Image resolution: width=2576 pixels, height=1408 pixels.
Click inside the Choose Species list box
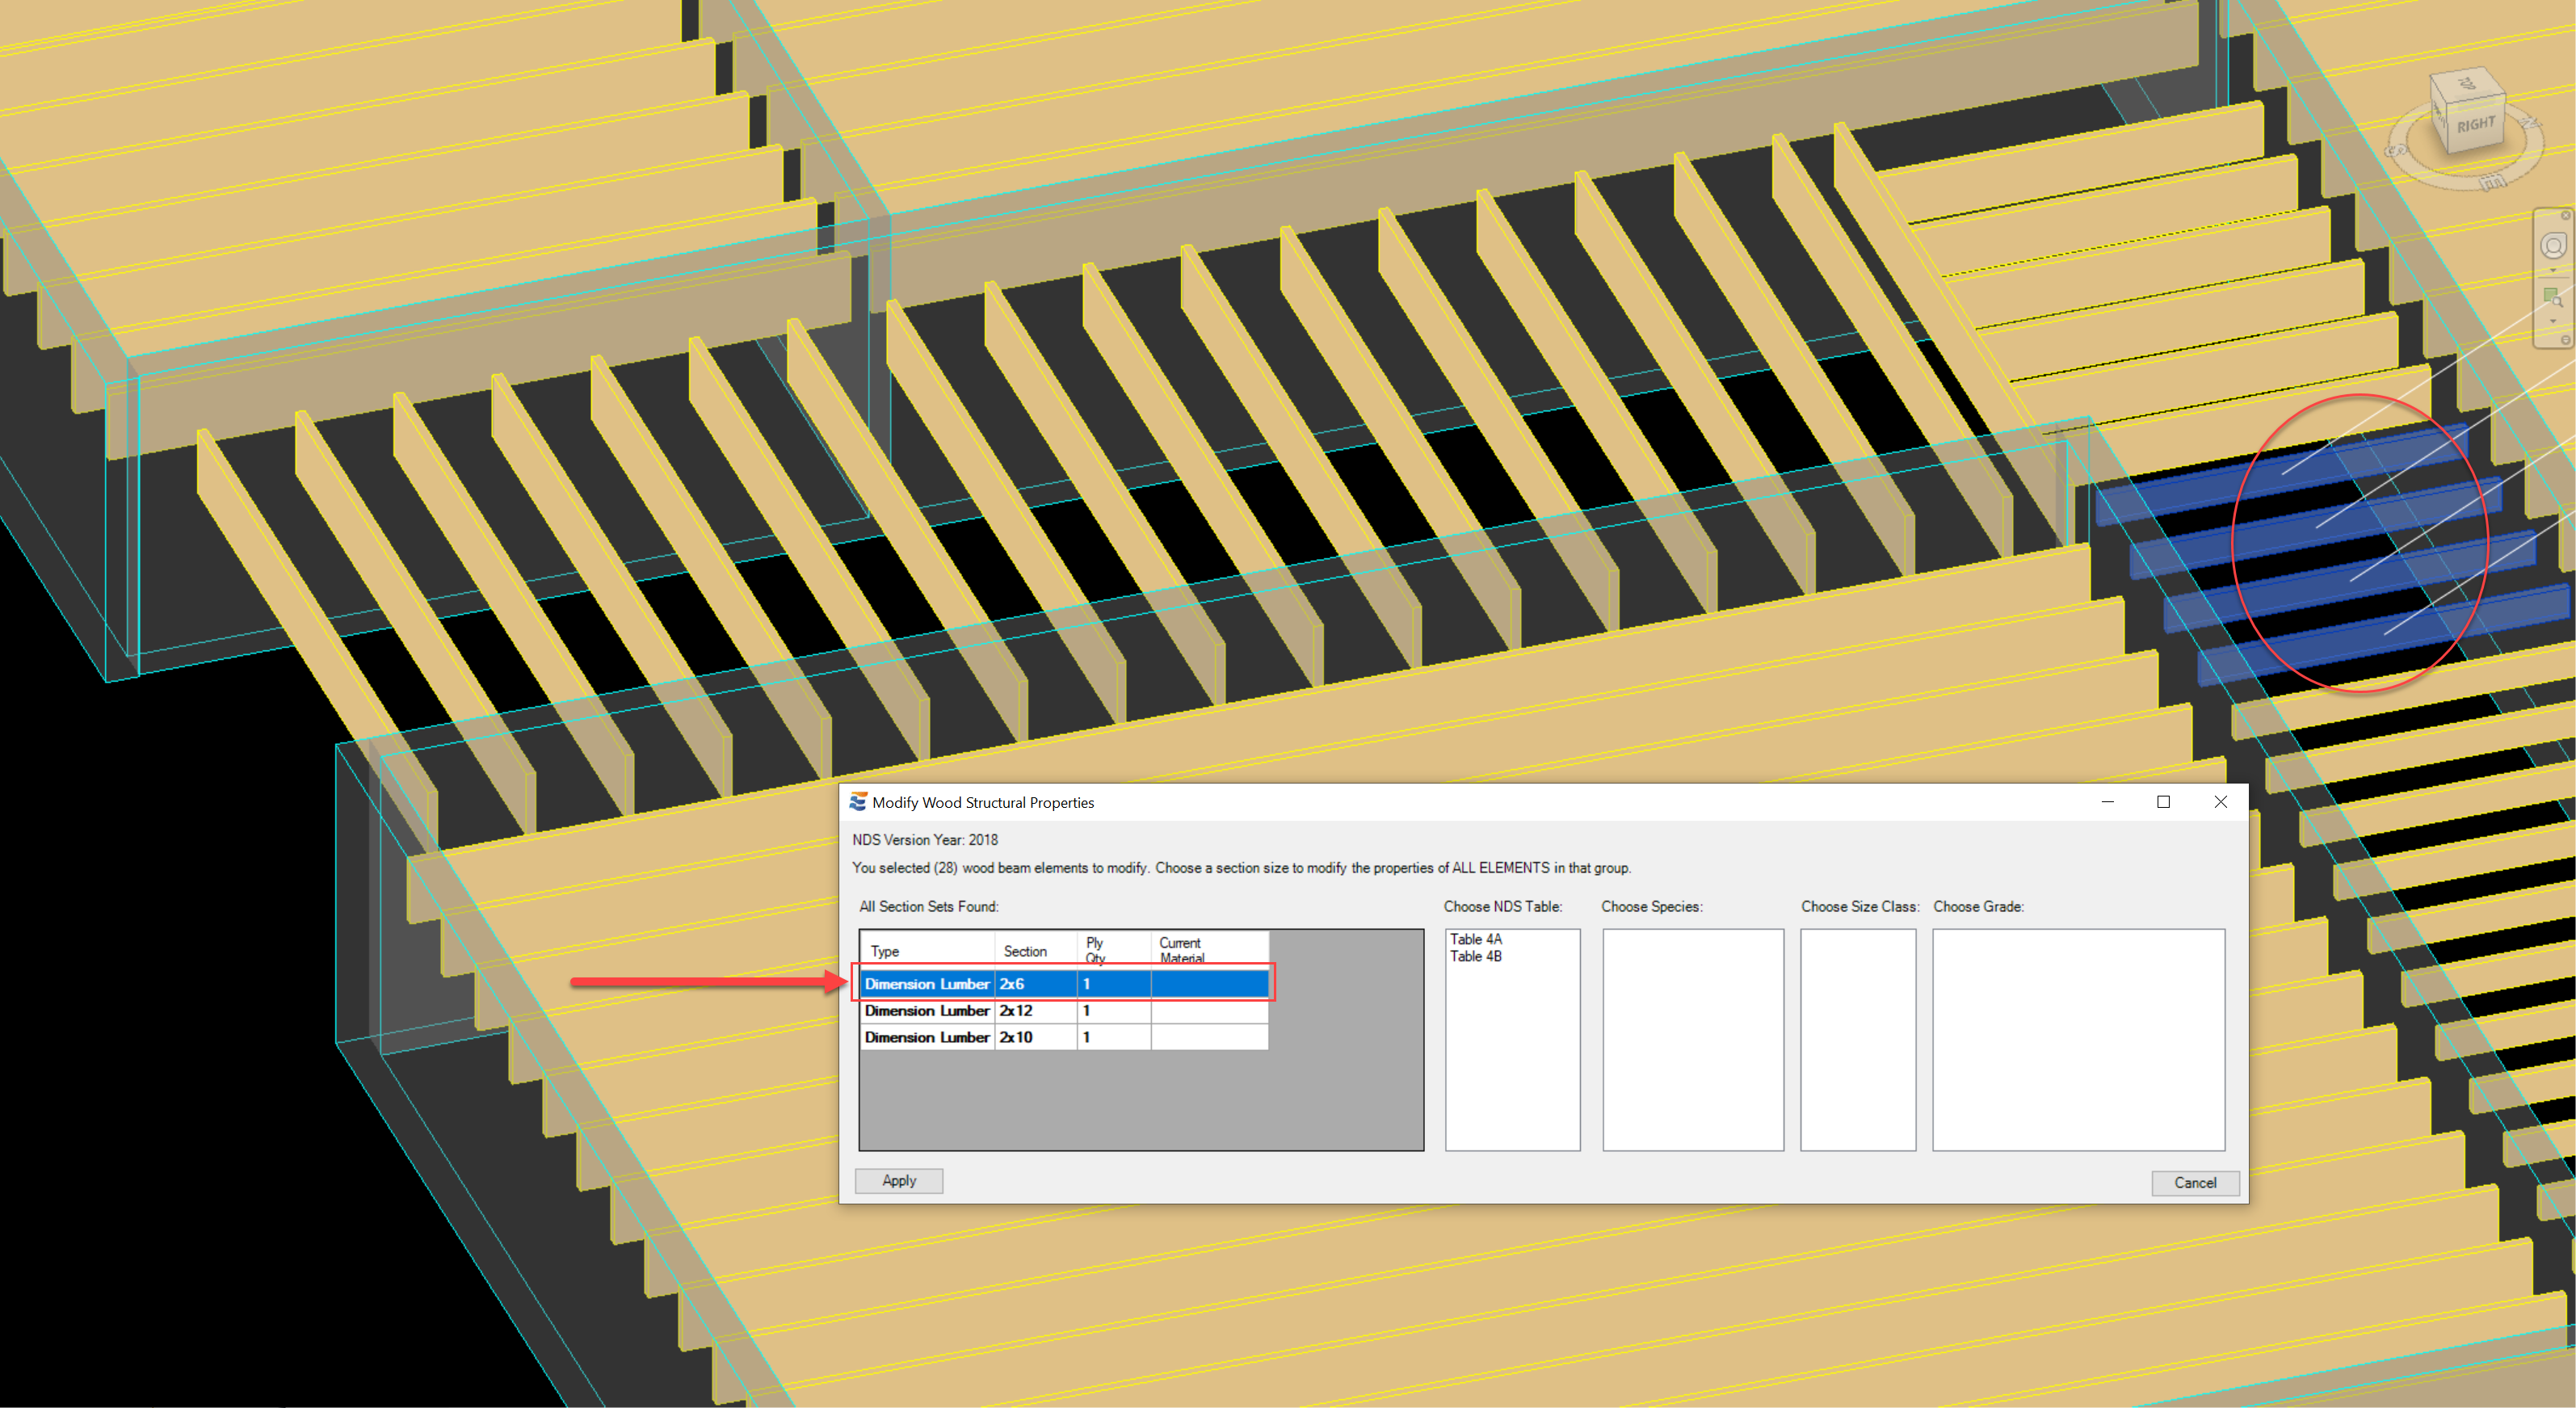click(x=1693, y=1040)
